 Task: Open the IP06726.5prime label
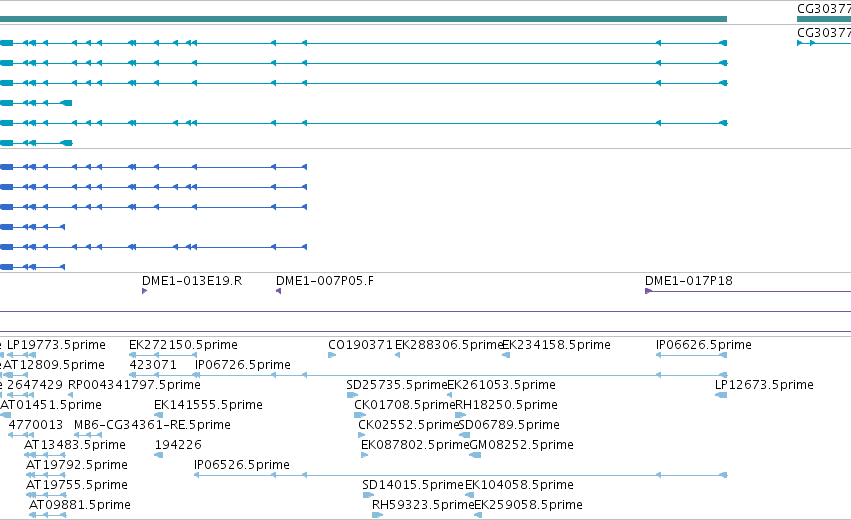(x=243, y=365)
